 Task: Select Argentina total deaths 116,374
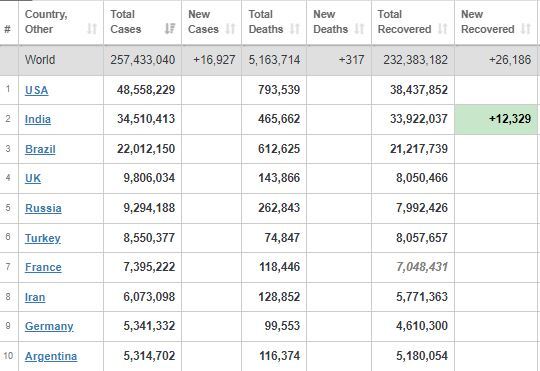coord(279,356)
